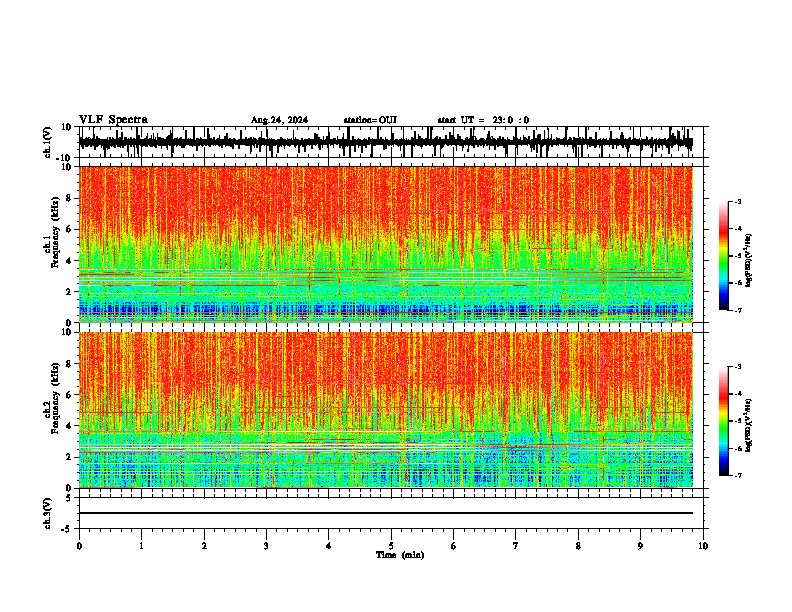This screenshot has width=792, height=612.
Task: Click the ch.1 voltage waveform trace
Action: (x=385, y=142)
